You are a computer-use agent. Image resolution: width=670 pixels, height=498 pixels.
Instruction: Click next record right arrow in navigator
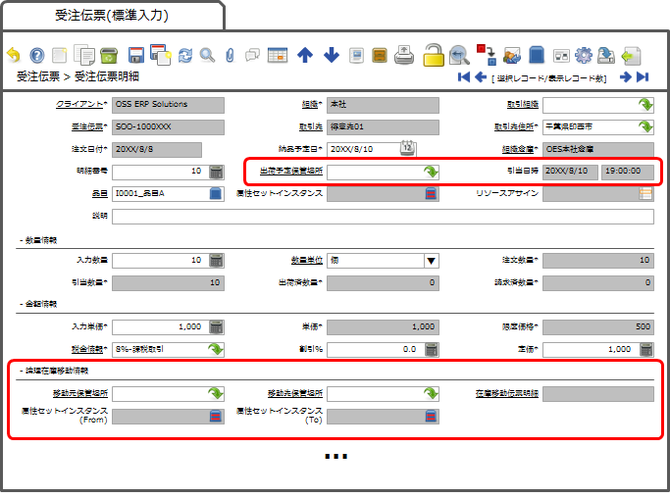click(625, 77)
